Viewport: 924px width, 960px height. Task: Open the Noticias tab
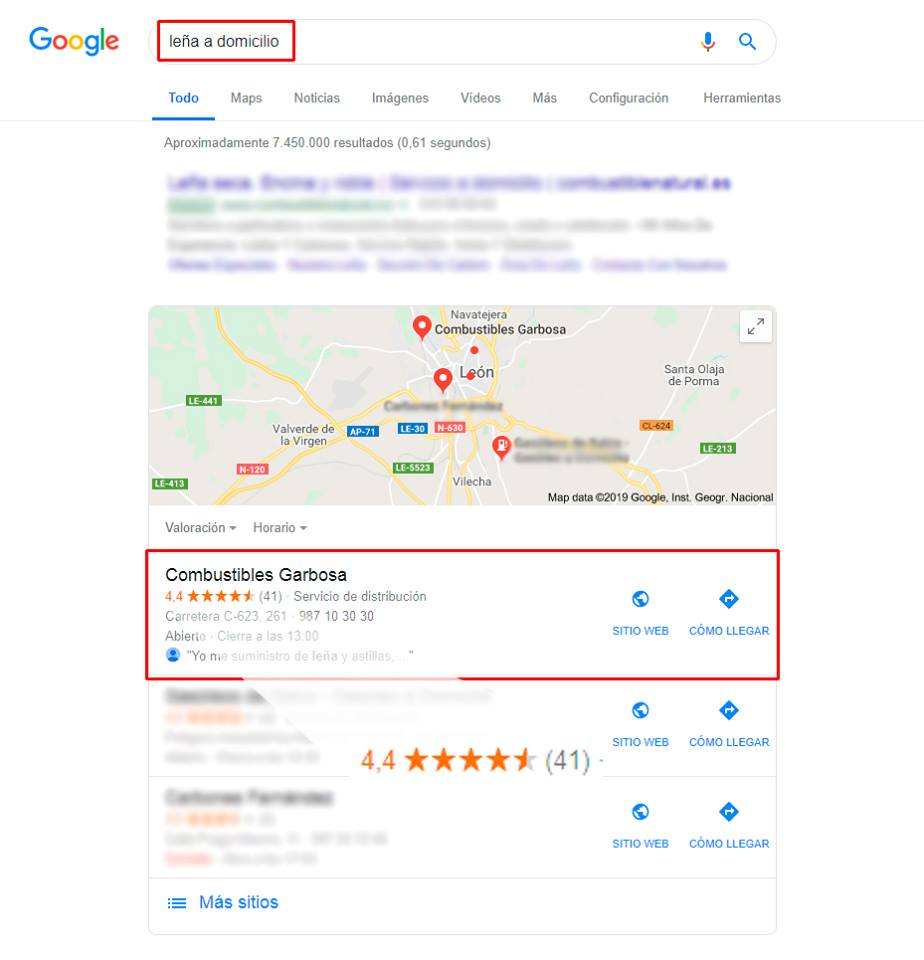(x=317, y=98)
